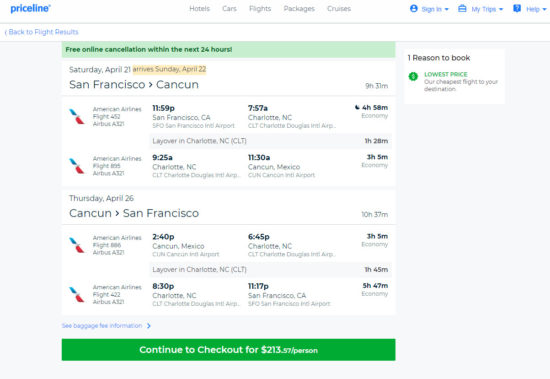Click the American Airlines logo for Cancun departure flight
The height and width of the screenshot is (379, 550).
(77, 245)
